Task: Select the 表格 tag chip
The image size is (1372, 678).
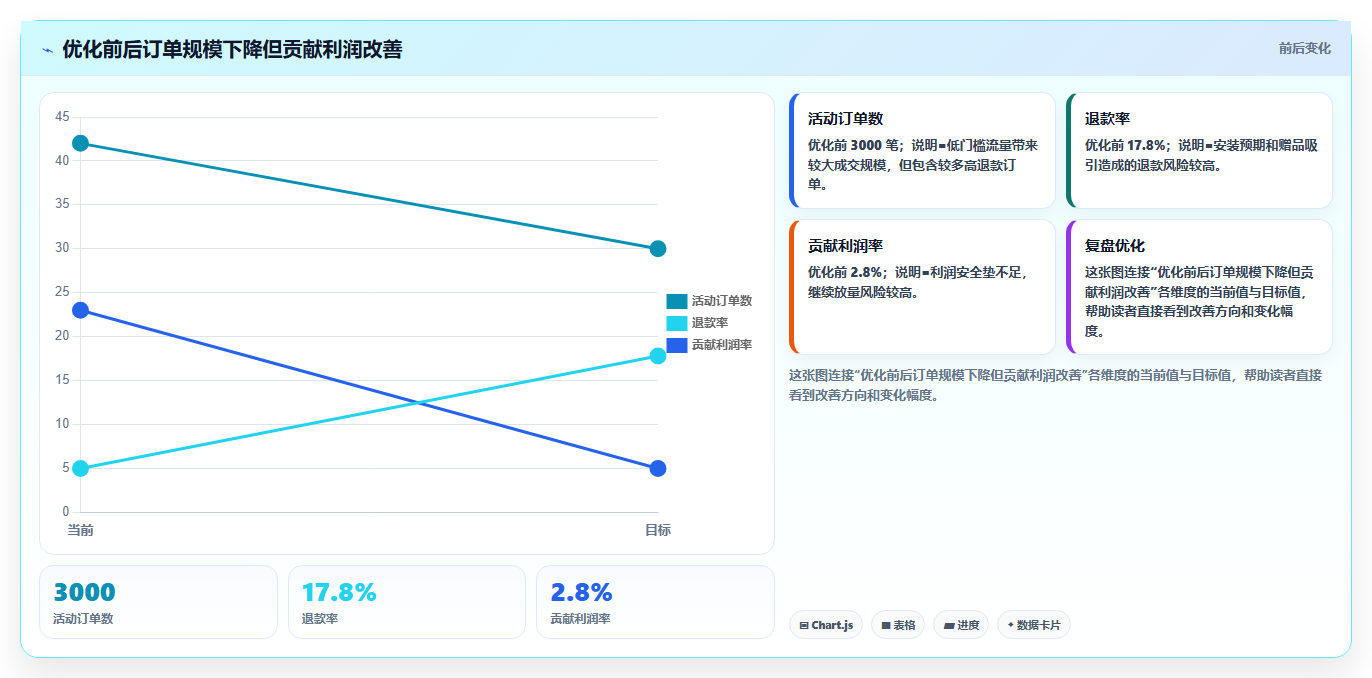Action: click(898, 625)
